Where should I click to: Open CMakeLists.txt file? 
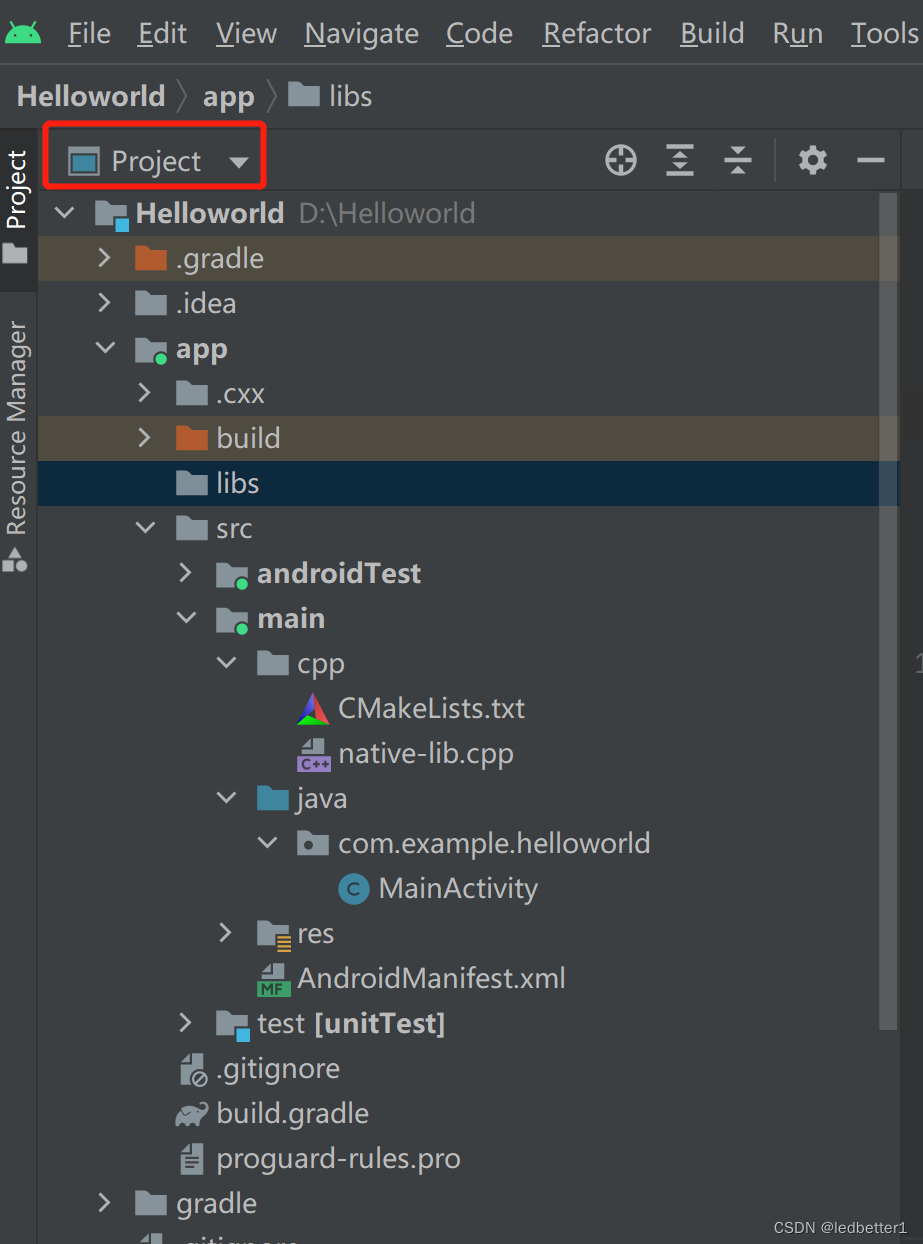click(x=430, y=708)
